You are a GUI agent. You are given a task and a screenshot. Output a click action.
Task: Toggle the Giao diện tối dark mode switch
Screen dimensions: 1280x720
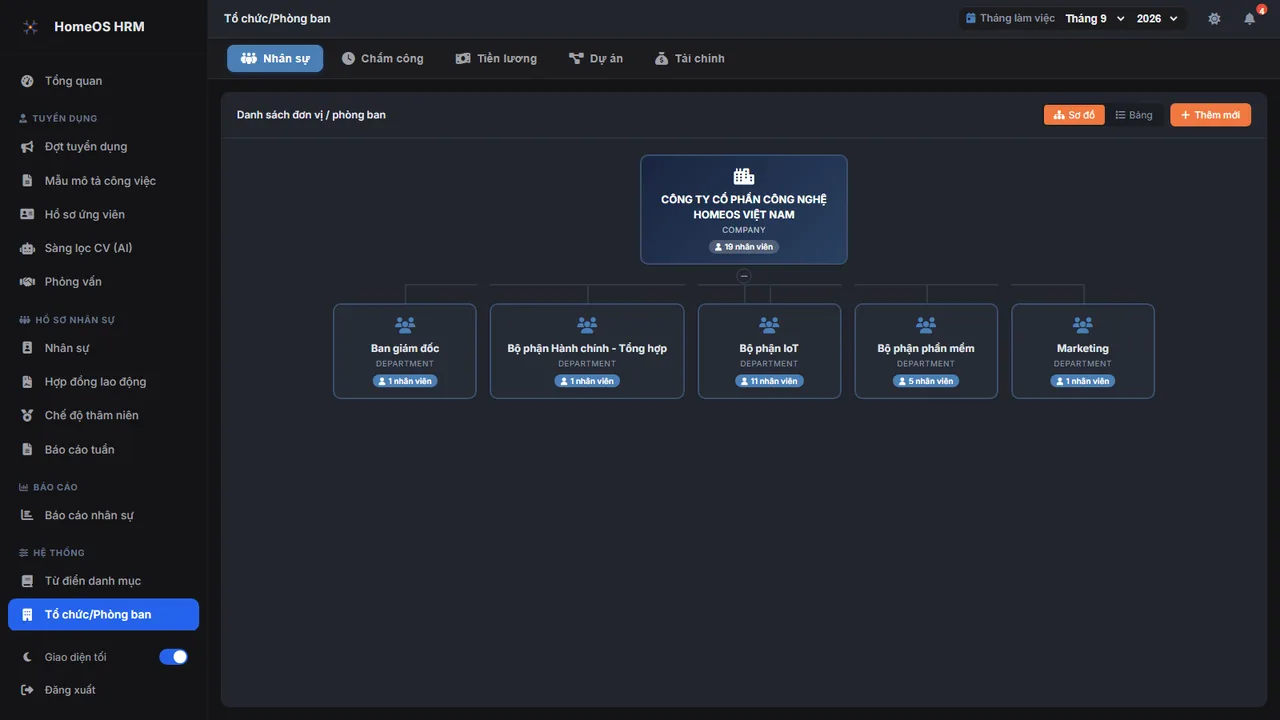pos(173,657)
